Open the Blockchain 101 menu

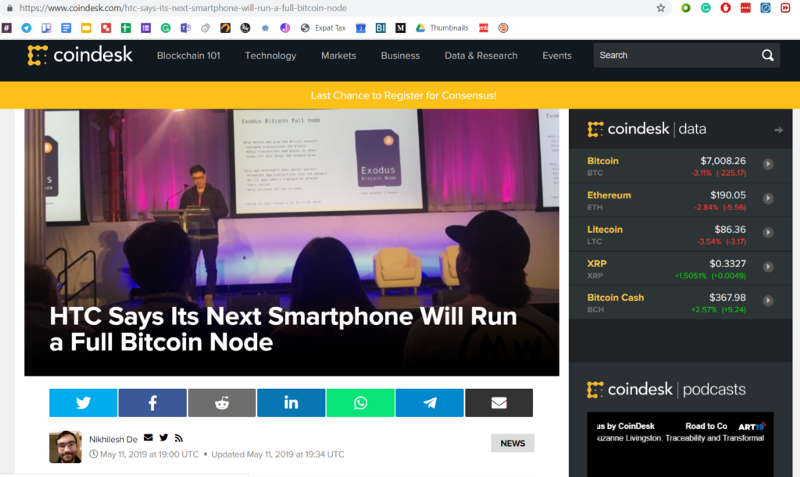pyautogui.click(x=188, y=56)
